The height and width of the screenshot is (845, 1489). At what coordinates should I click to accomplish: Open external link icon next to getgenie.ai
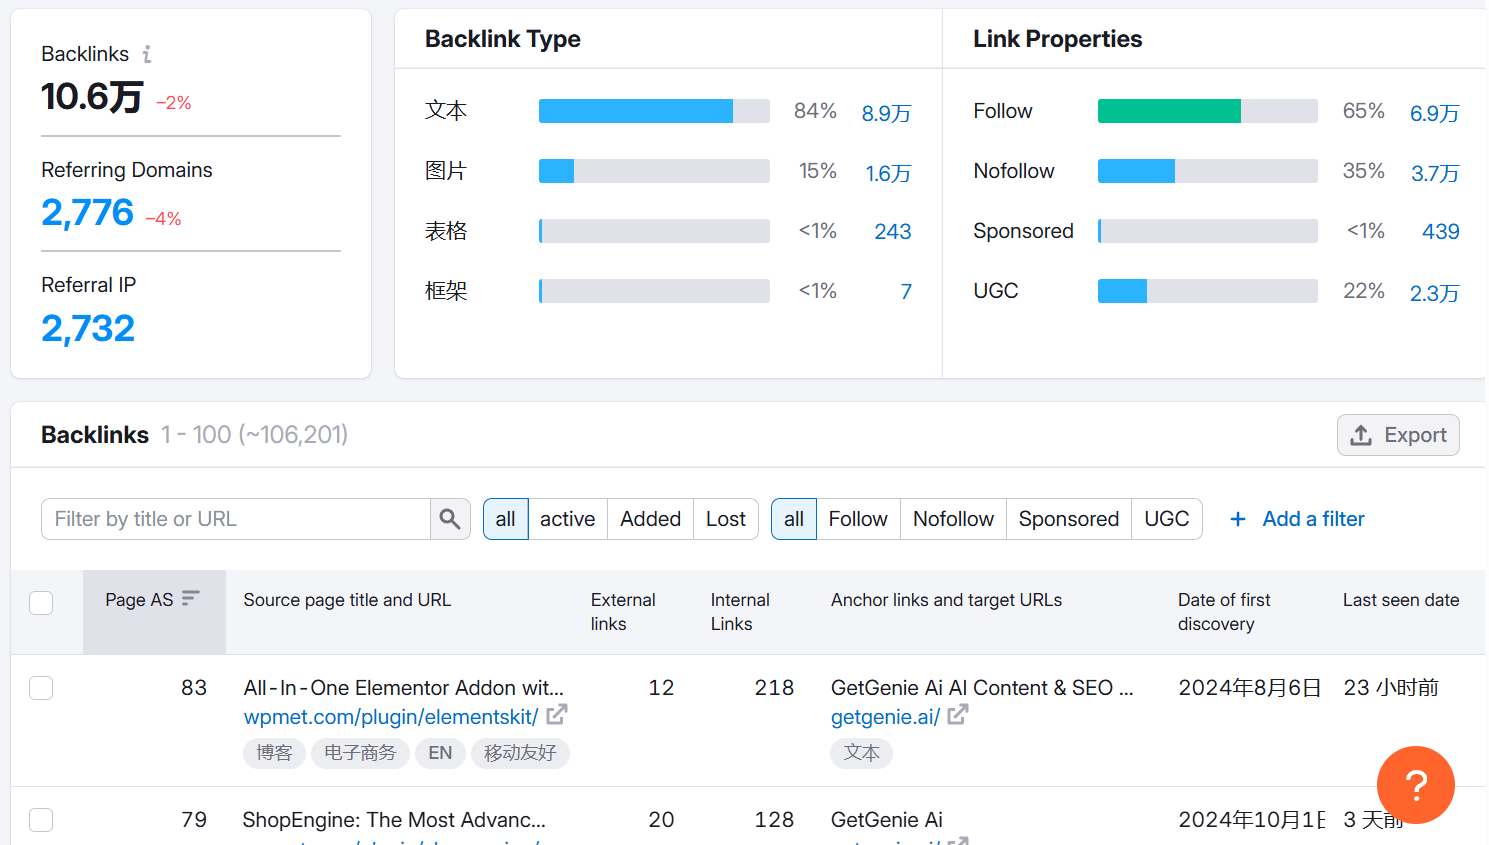click(958, 715)
